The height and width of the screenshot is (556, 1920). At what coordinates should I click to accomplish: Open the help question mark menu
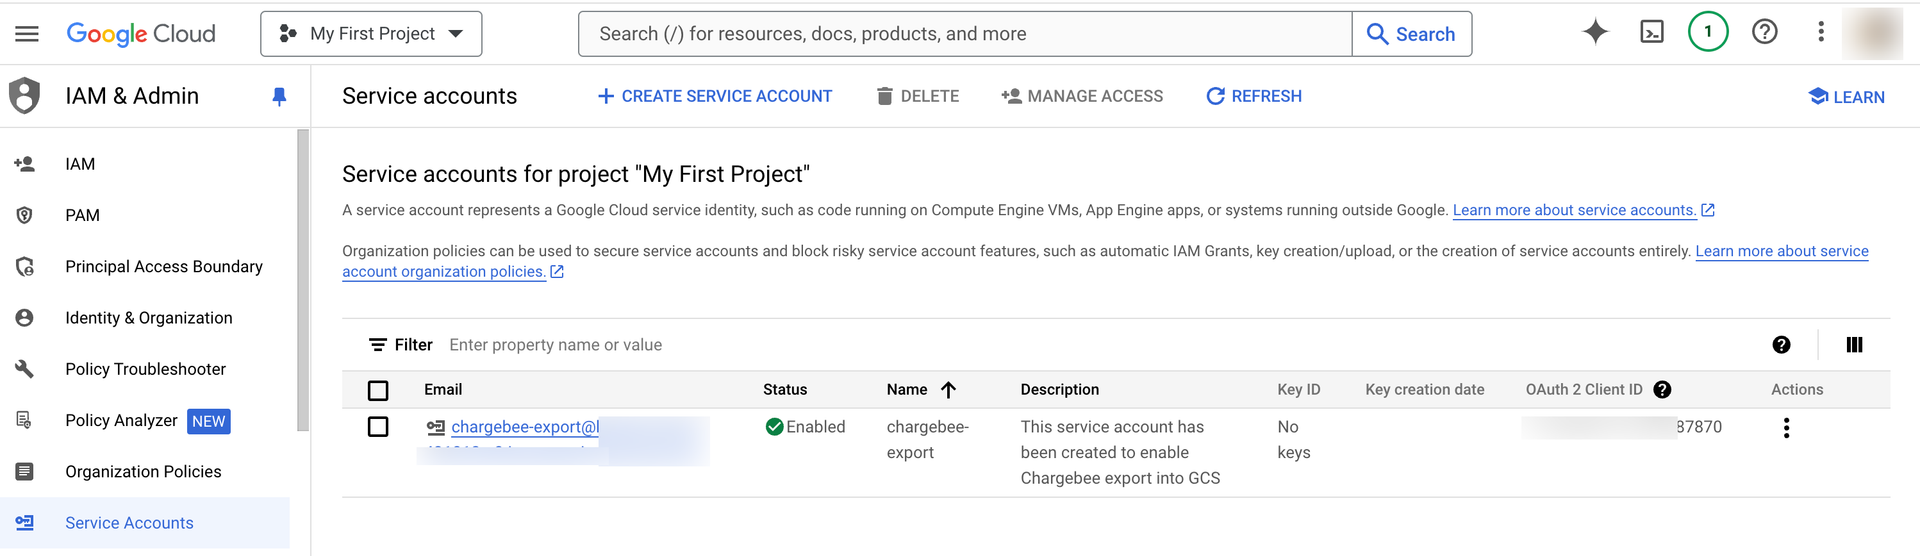1765,32
